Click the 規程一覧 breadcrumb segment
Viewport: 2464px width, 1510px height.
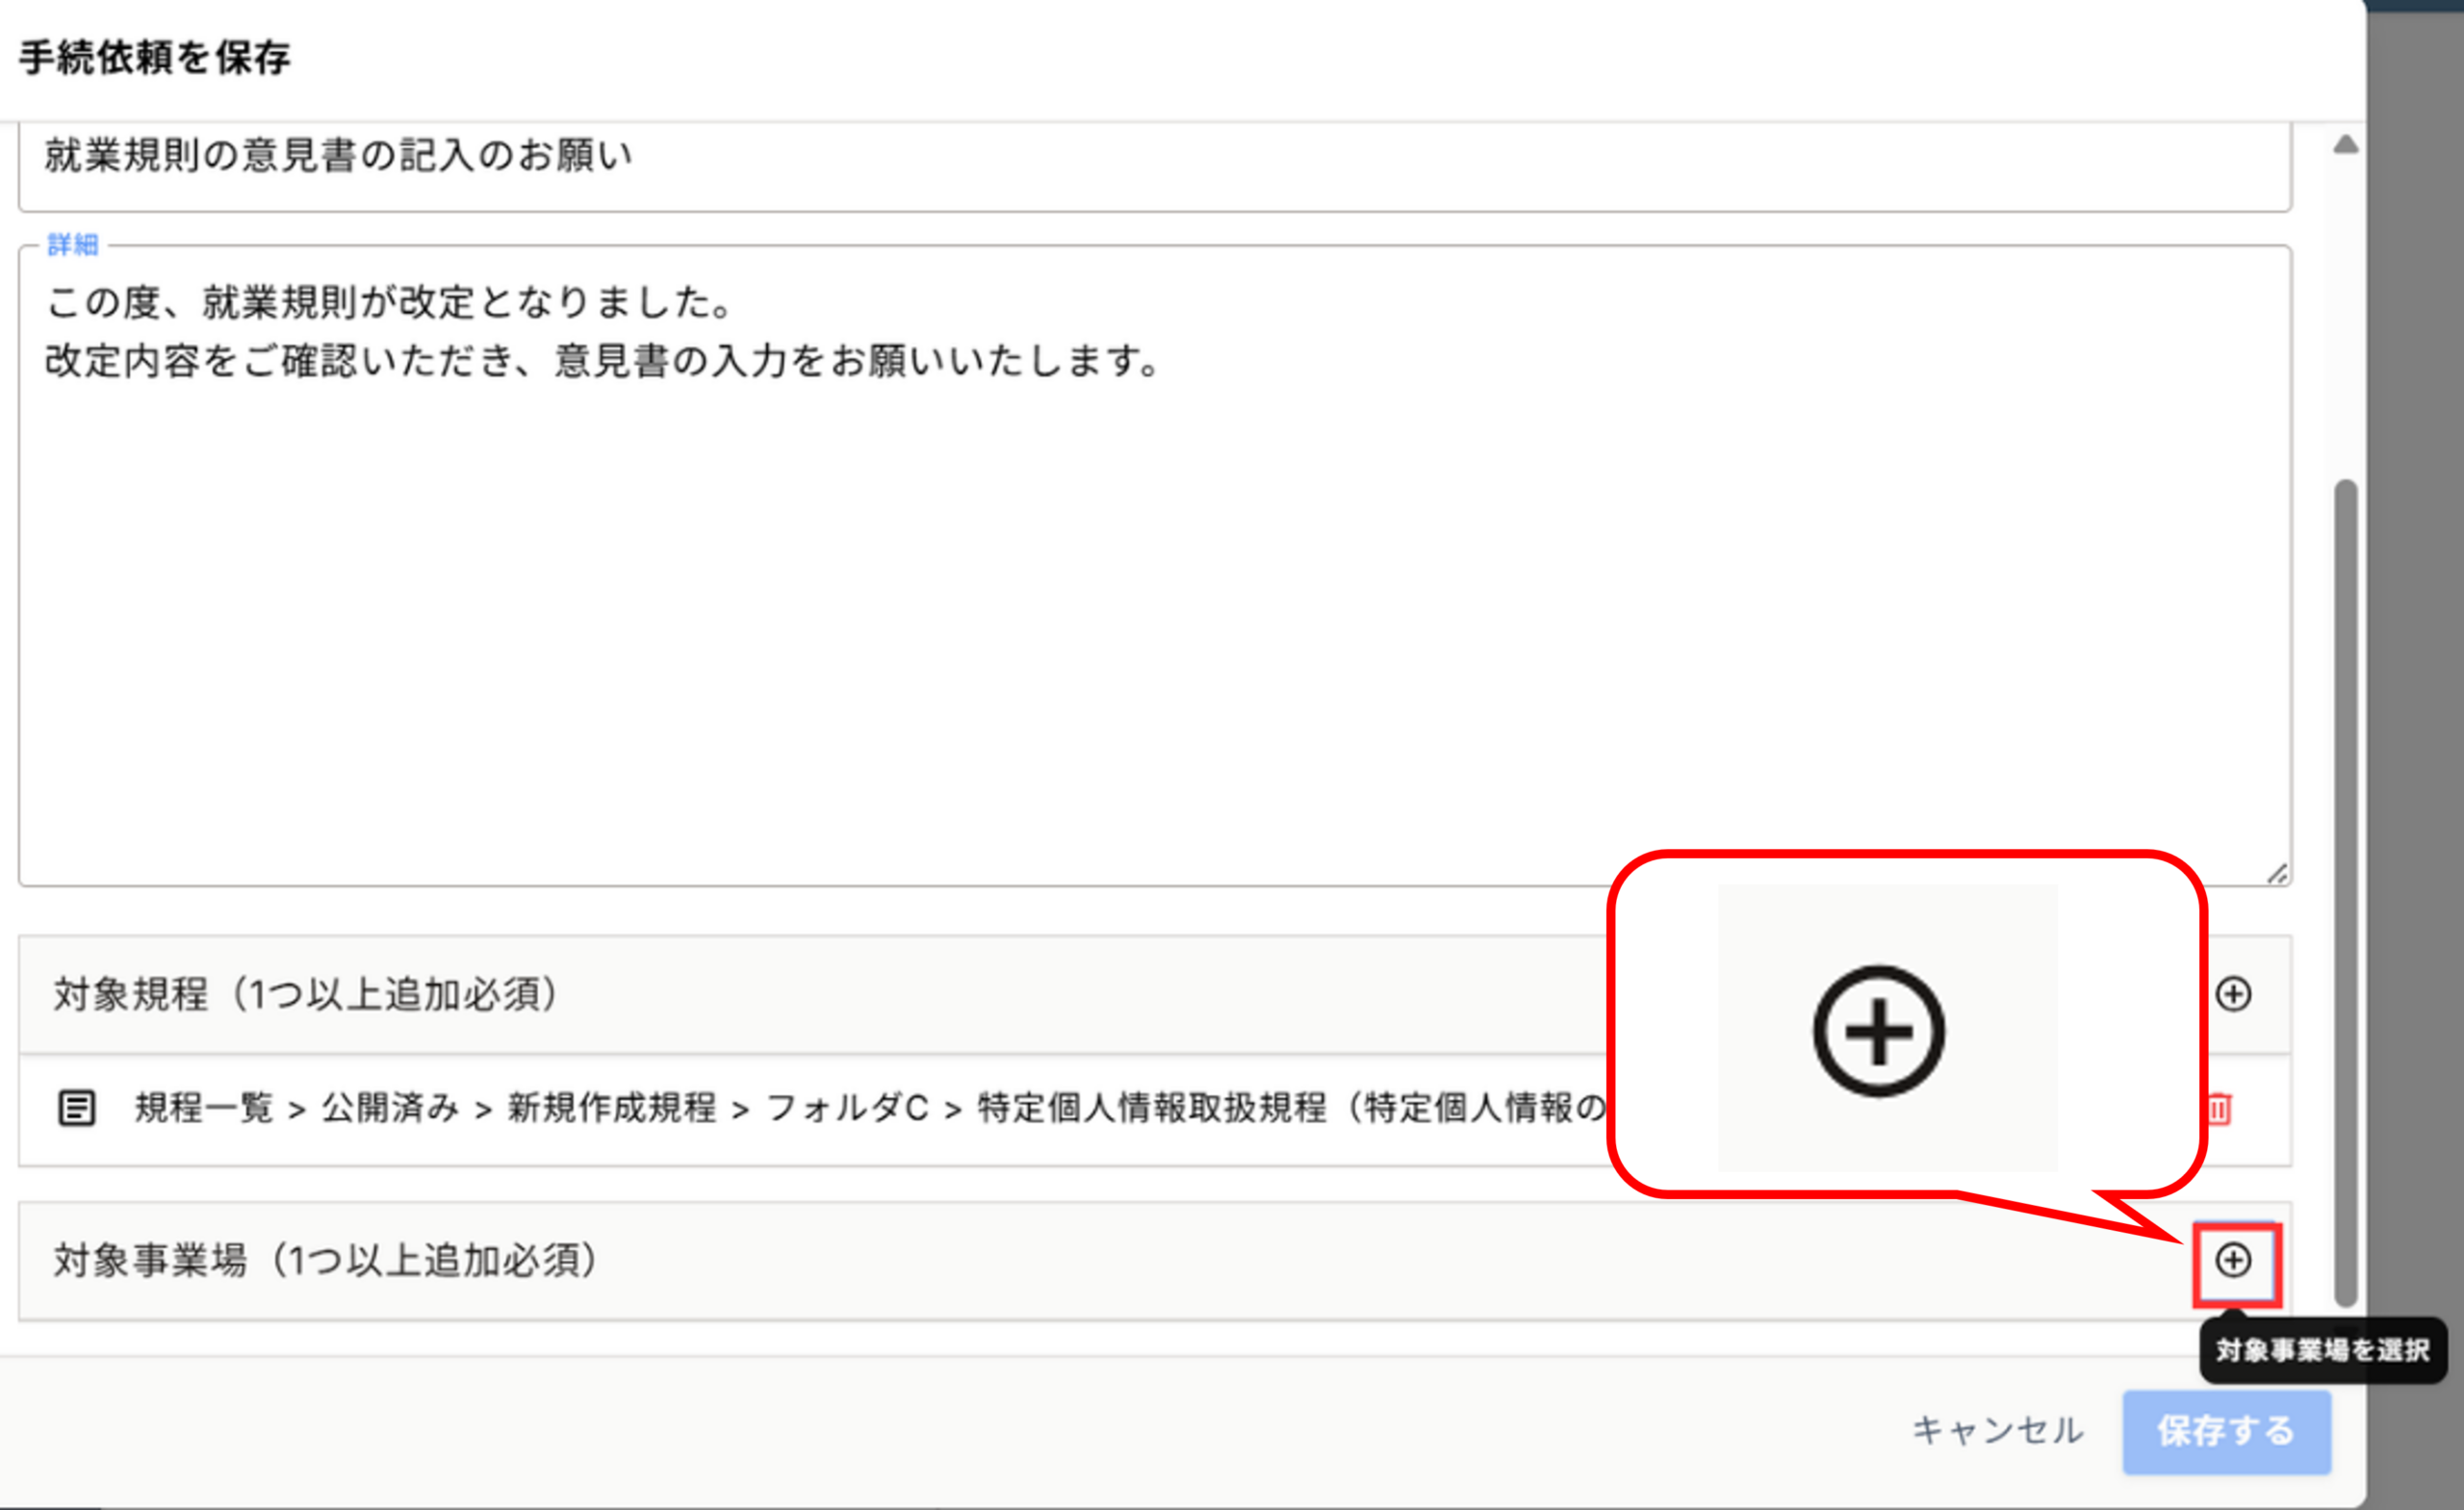click(204, 1108)
